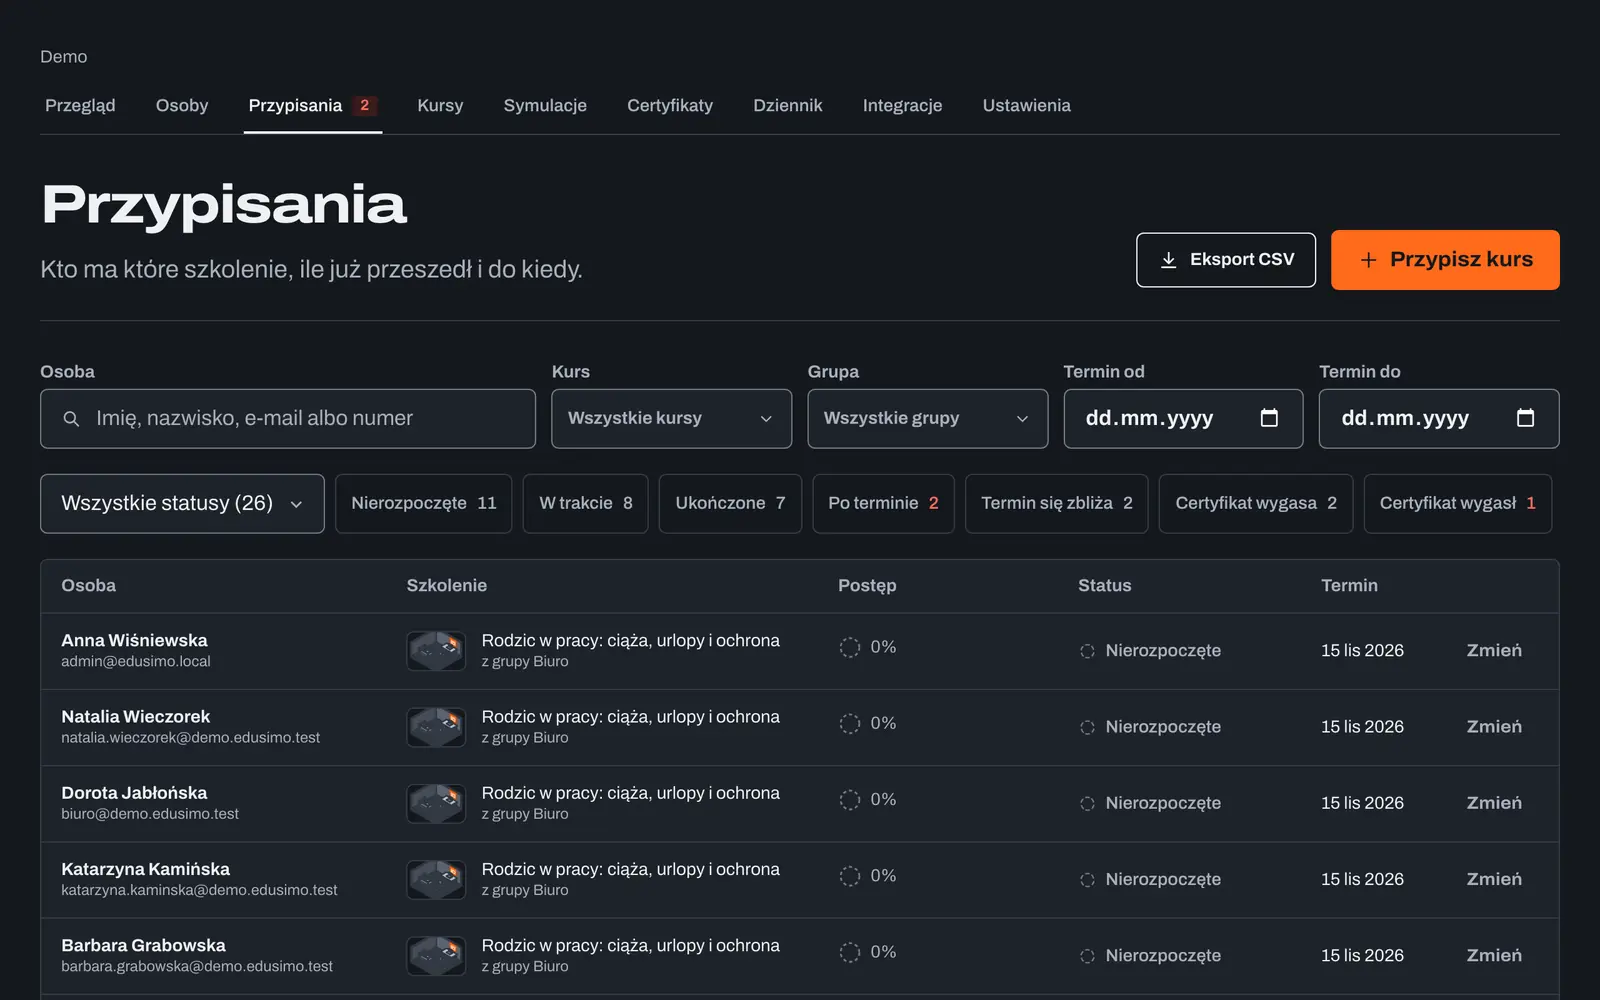
Task: Go to the Ustawienia tab
Action: coord(1026,105)
